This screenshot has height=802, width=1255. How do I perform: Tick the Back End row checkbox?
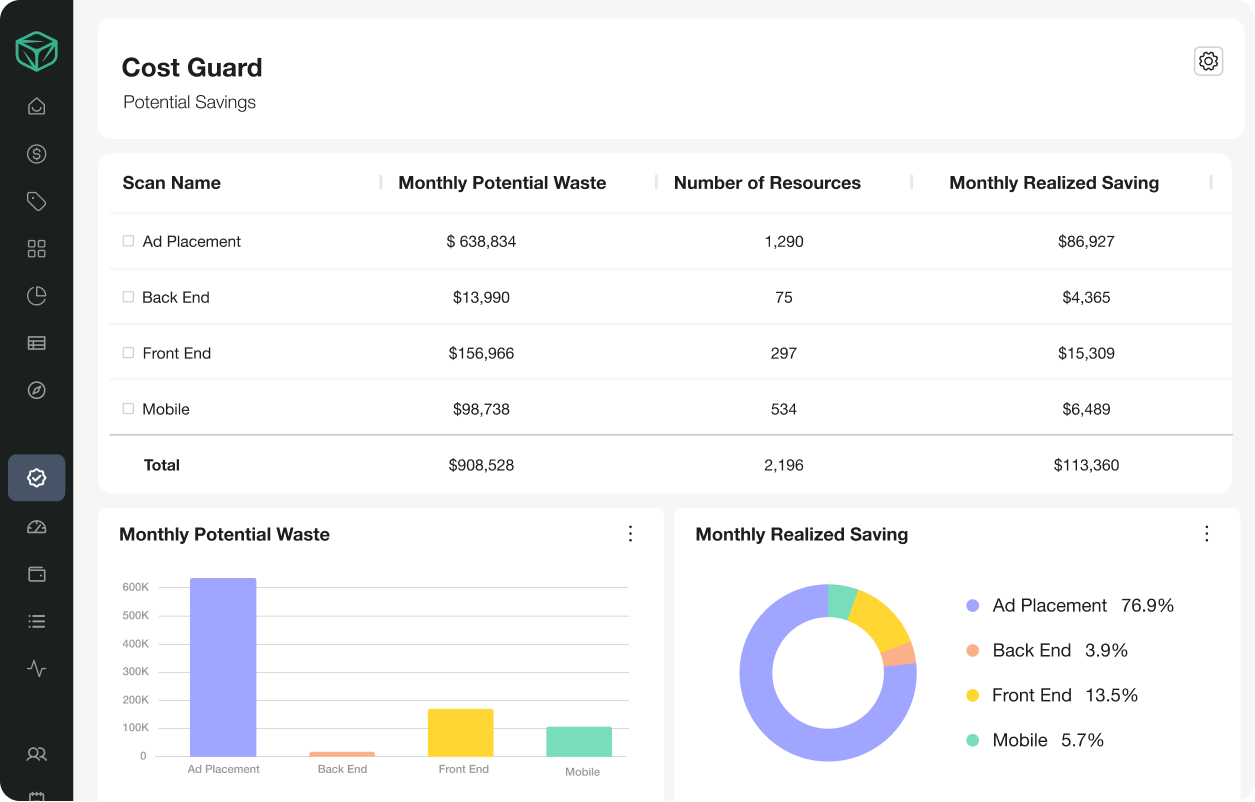pos(128,297)
